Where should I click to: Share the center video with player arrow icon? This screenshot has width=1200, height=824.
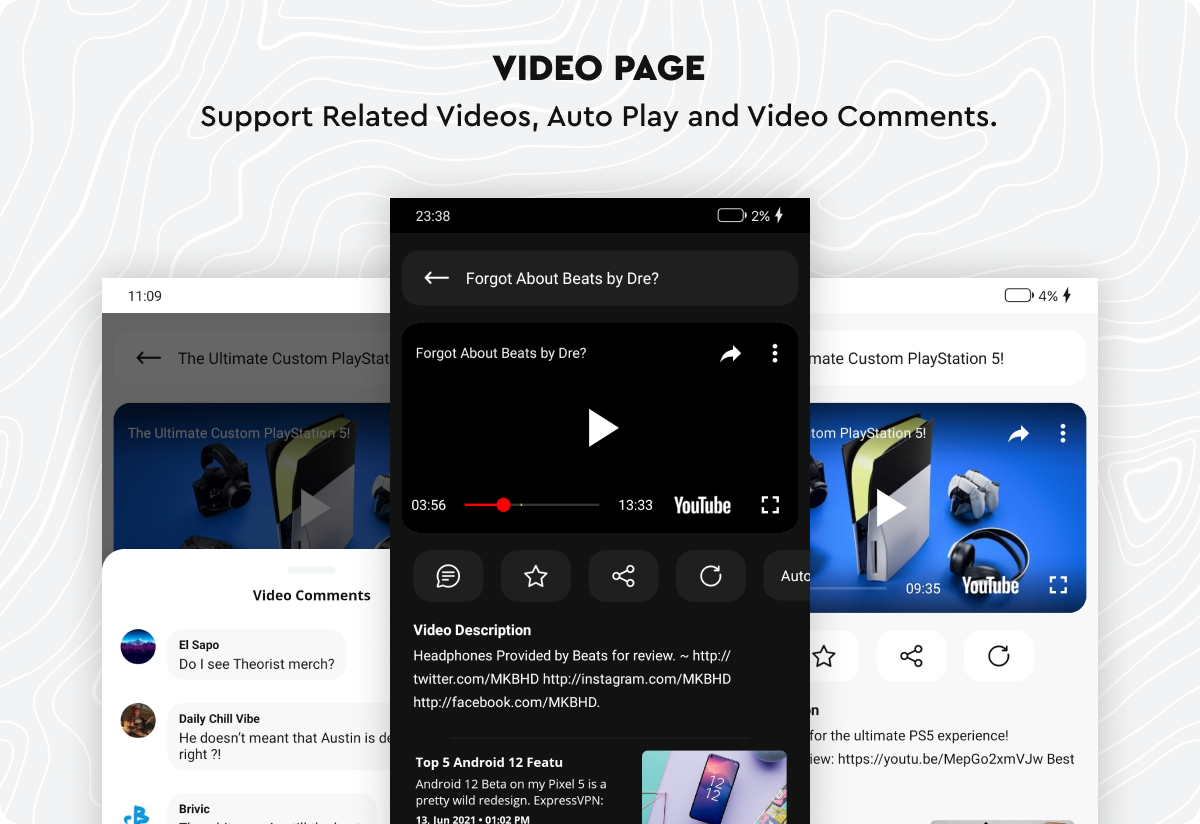click(x=731, y=353)
